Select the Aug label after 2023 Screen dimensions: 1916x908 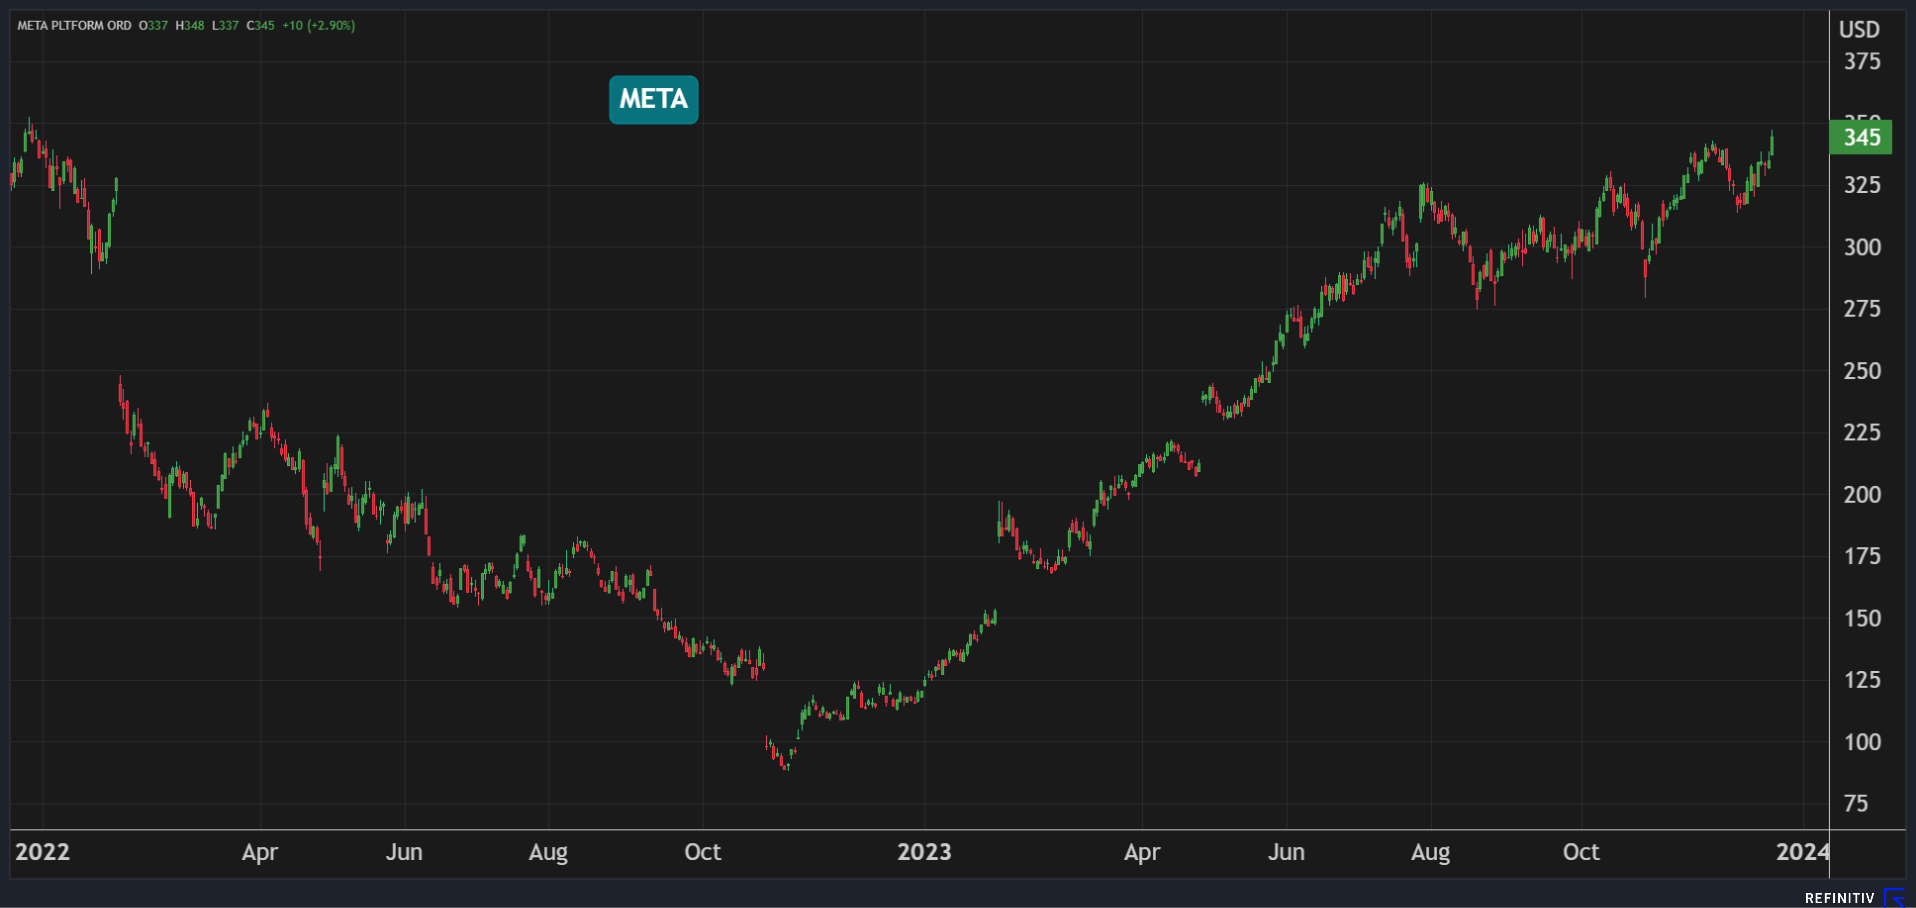[1430, 852]
